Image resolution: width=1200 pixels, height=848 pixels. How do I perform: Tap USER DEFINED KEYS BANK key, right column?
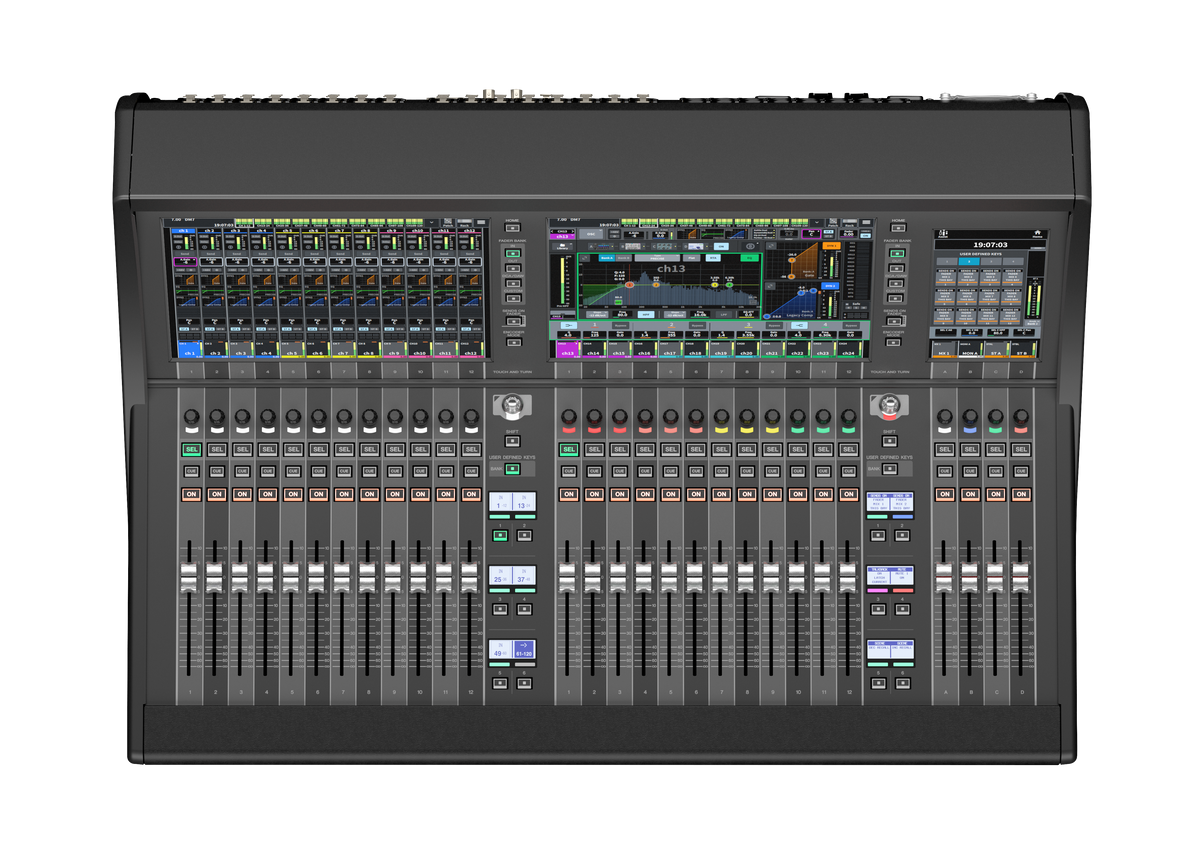(x=889, y=469)
